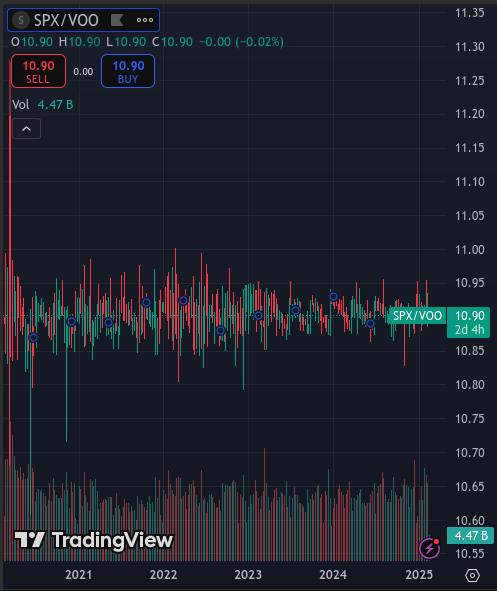497x591 pixels.
Task: Click the 10.90 current price axis label
Action: [469, 322]
